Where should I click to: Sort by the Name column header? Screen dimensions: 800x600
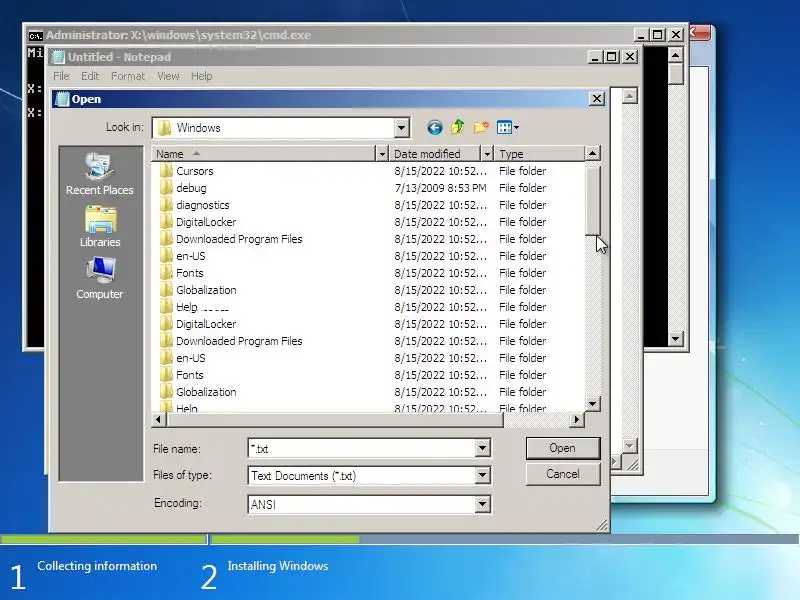pyautogui.click(x=263, y=154)
